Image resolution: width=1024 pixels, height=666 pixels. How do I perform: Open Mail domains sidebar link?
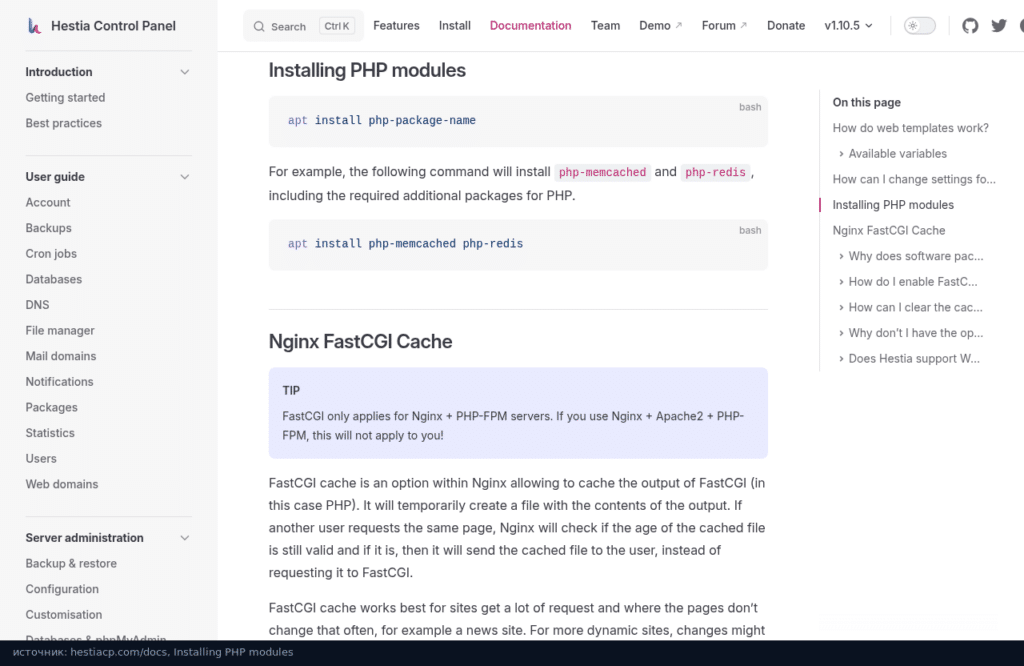tap(61, 356)
